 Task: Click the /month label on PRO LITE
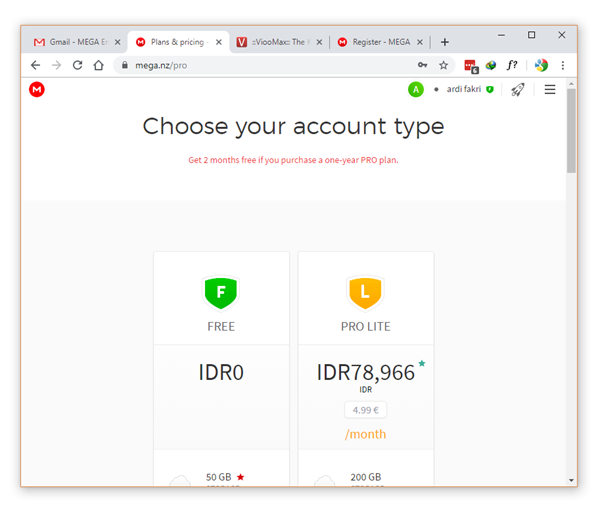coord(365,434)
